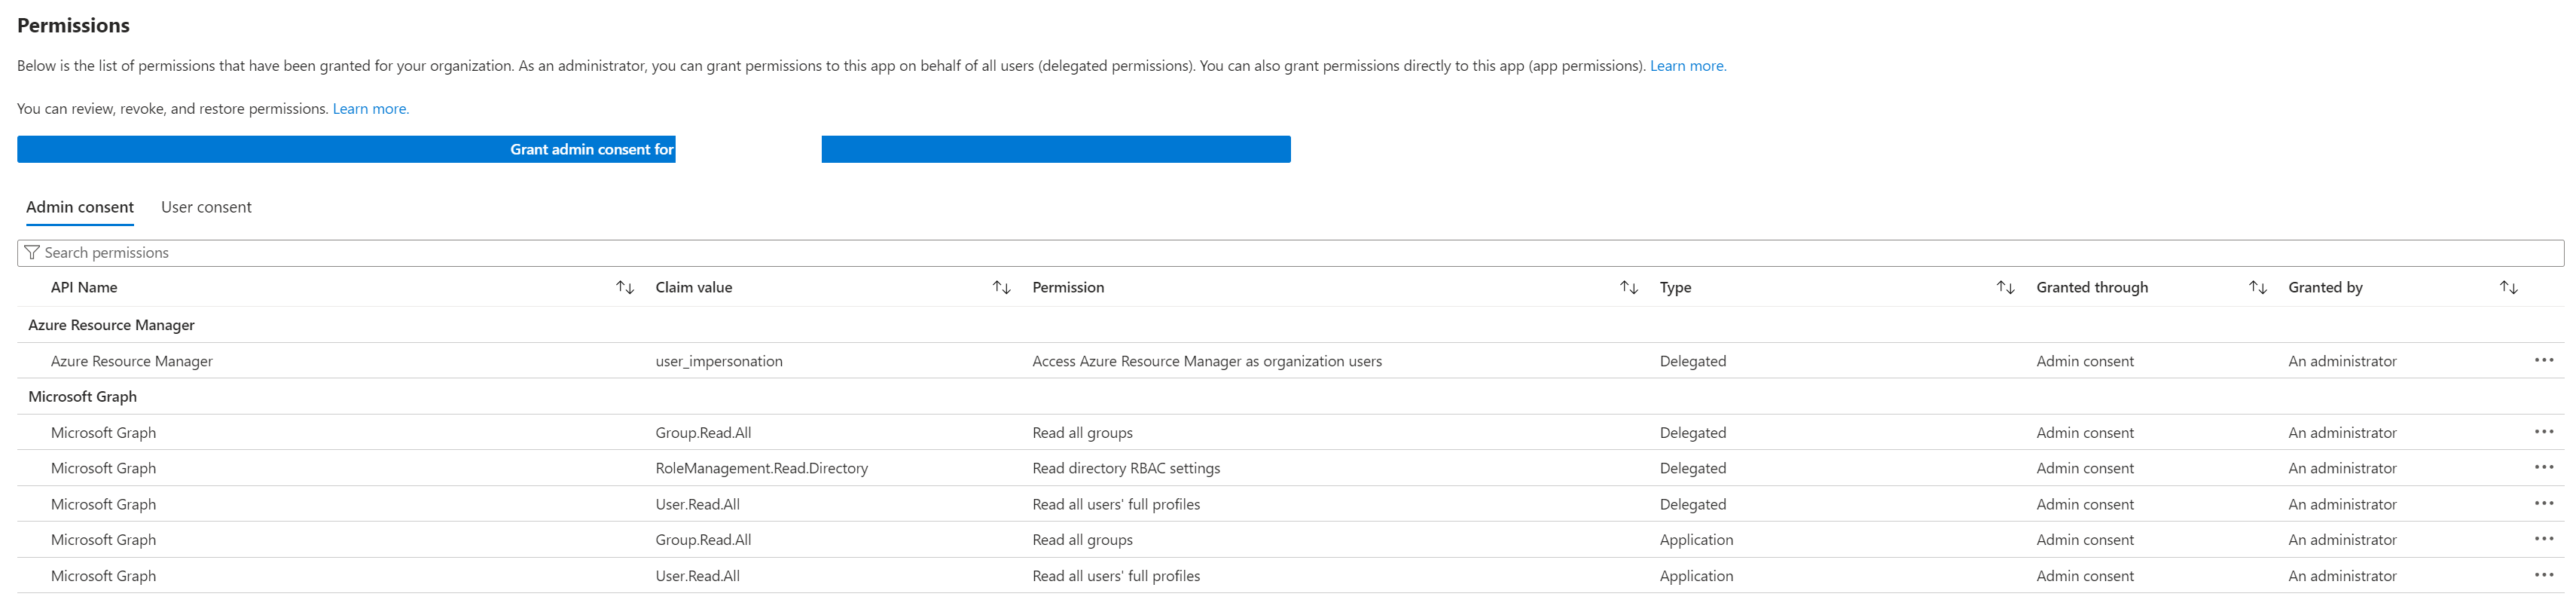Open Learn more link about revoking permissions
This screenshot has width=2576, height=609.
pos(370,109)
